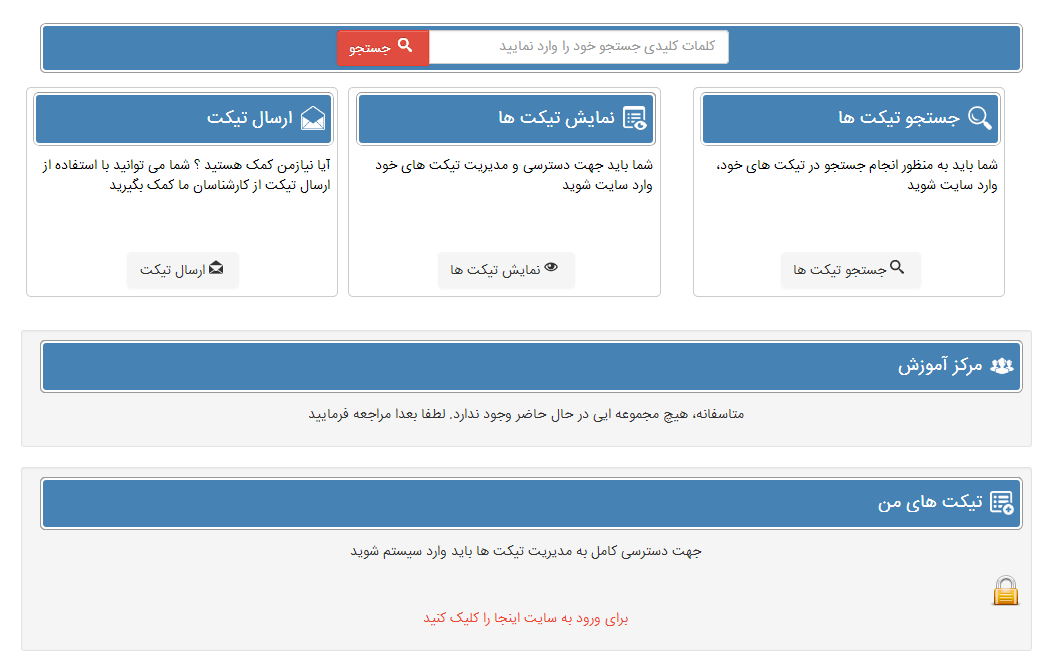Click the eye icon on نمایش تیکت ها button

pyautogui.click(x=551, y=268)
